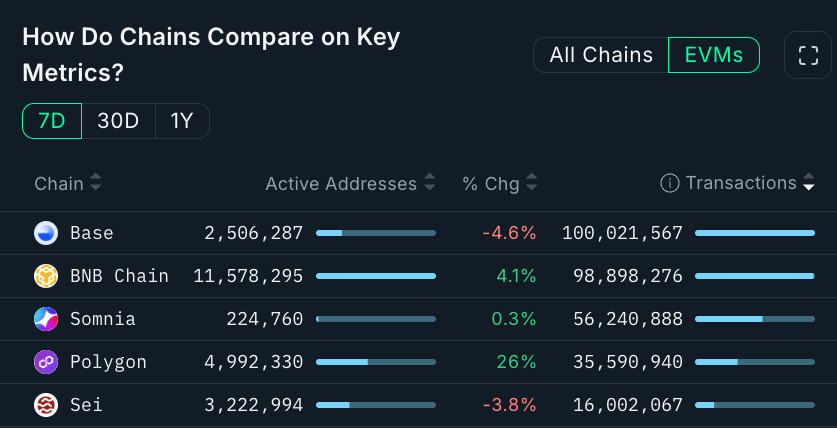This screenshot has height=428, width=837.
Task: Open the fullscreen expand view icon
Action: point(807,56)
